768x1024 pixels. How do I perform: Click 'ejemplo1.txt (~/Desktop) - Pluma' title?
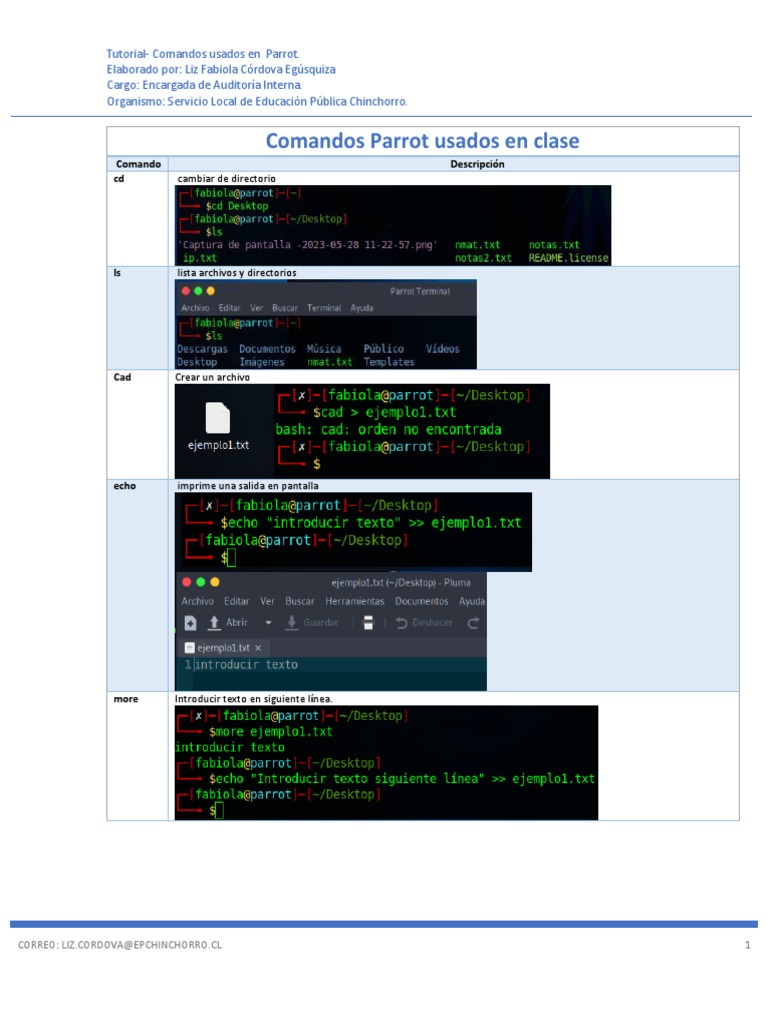(400, 582)
